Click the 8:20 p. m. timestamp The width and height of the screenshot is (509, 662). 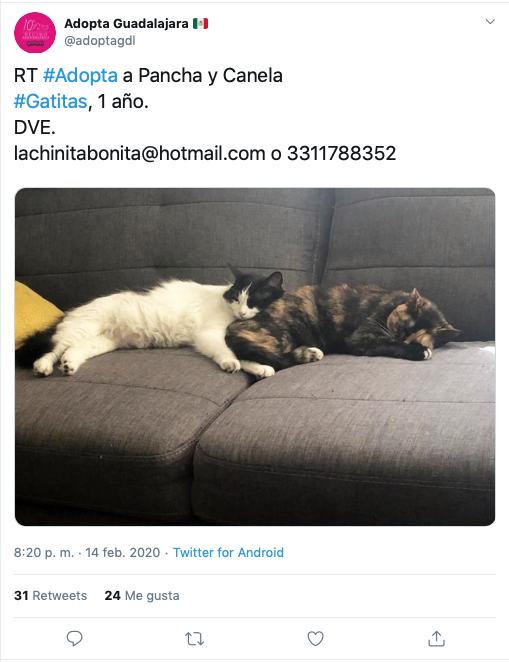44,552
